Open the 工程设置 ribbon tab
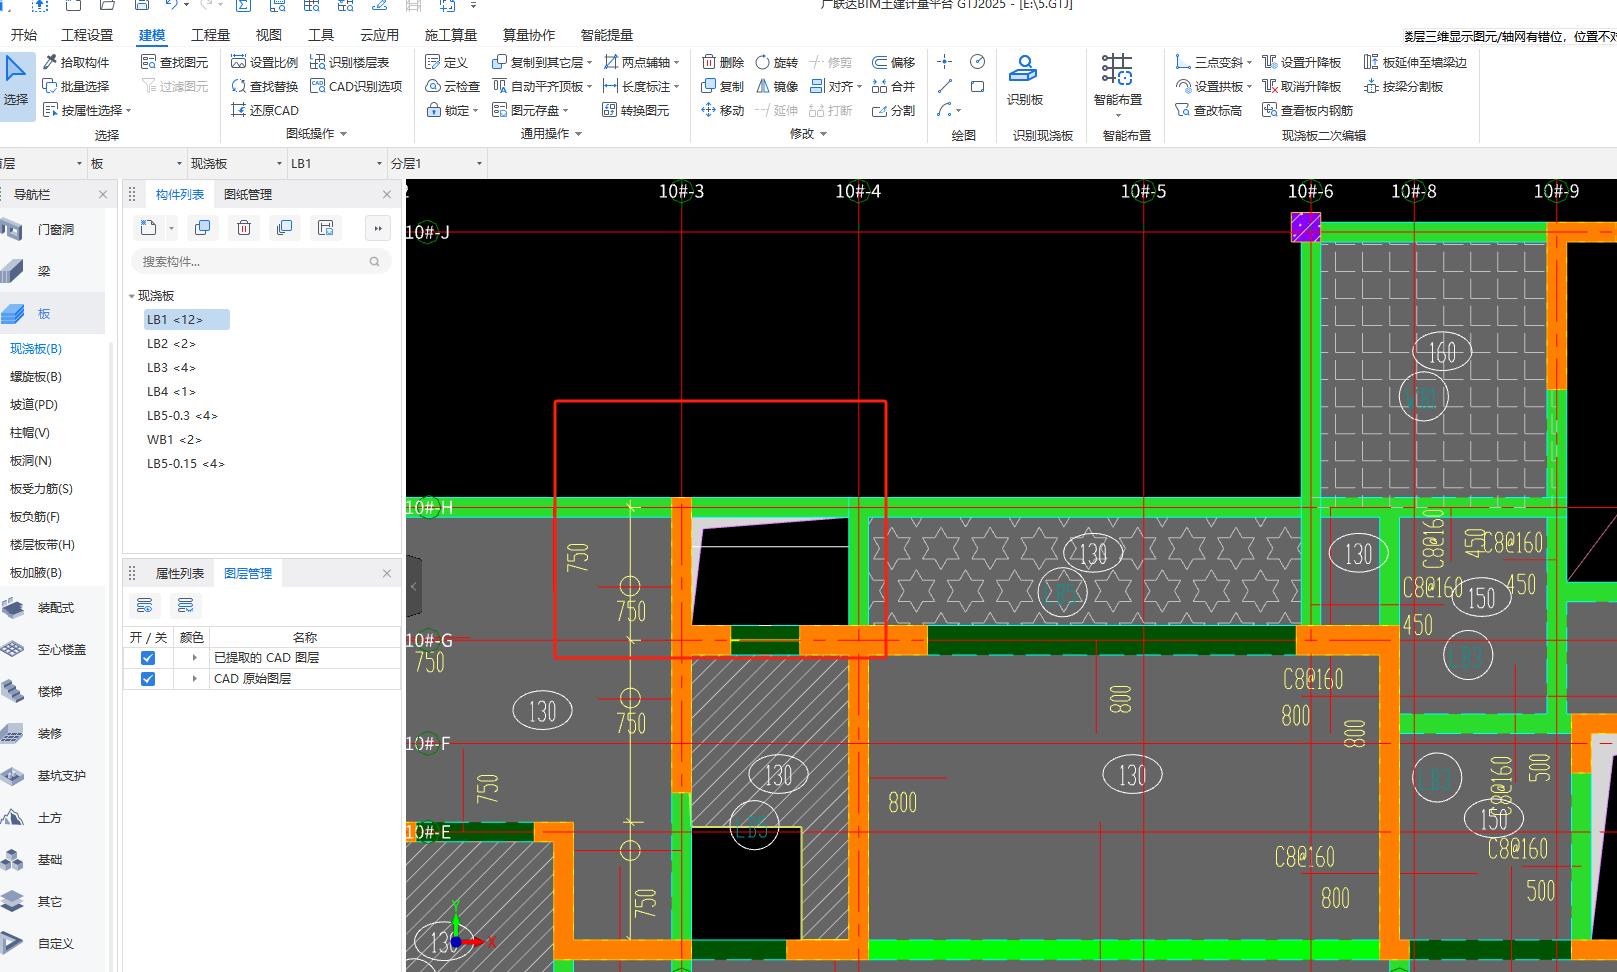The image size is (1617, 972). tap(88, 35)
